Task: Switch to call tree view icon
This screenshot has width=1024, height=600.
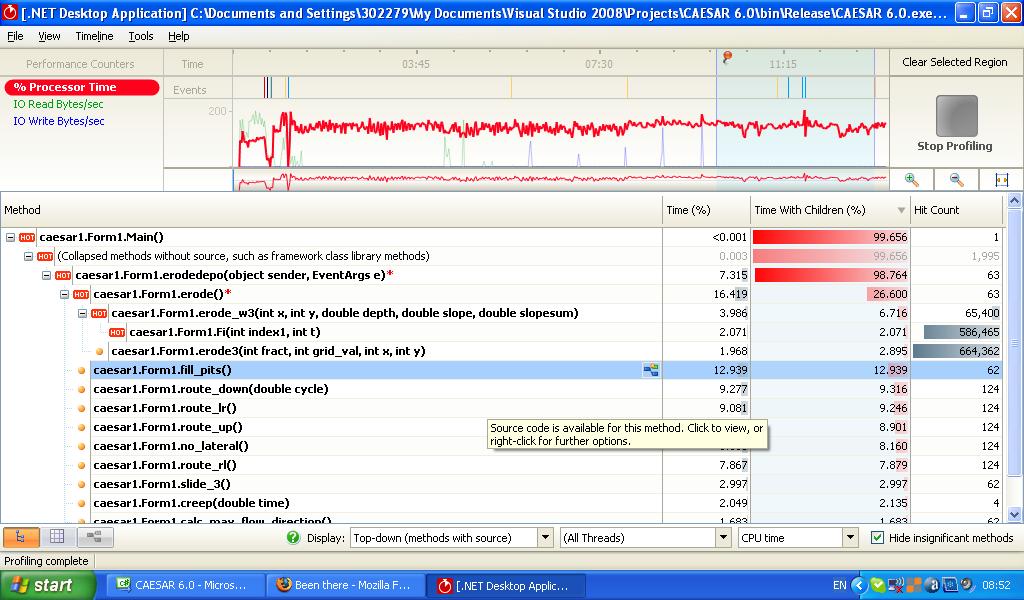Action: [21, 537]
